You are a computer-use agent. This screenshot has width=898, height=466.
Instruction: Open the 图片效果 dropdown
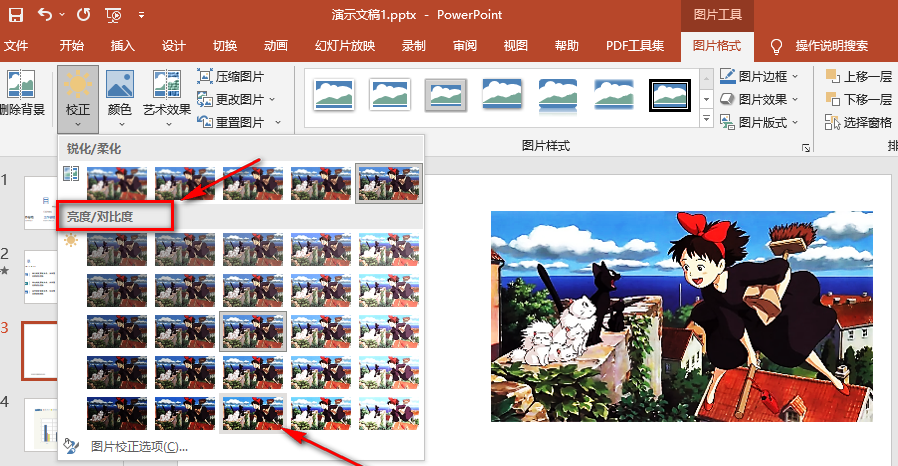(759, 99)
